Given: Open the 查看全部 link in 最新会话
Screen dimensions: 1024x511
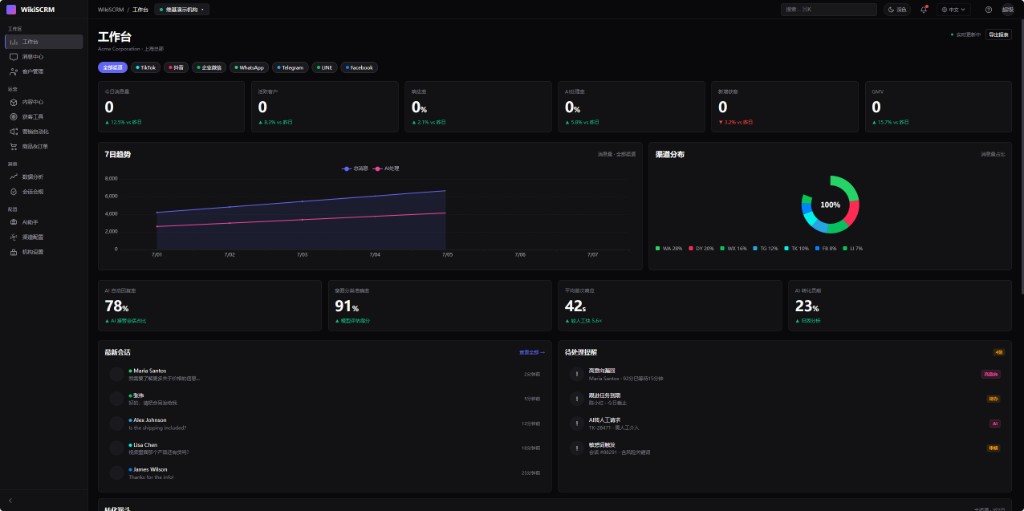Looking at the screenshot, I should click(532, 352).
